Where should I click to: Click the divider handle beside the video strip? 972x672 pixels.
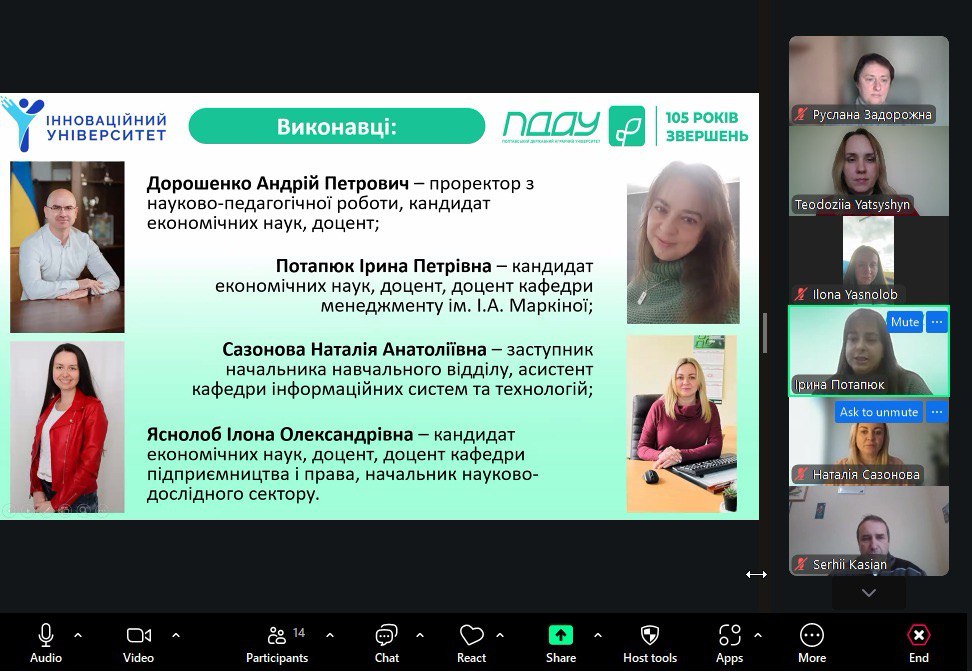click(x=765, y=332)
